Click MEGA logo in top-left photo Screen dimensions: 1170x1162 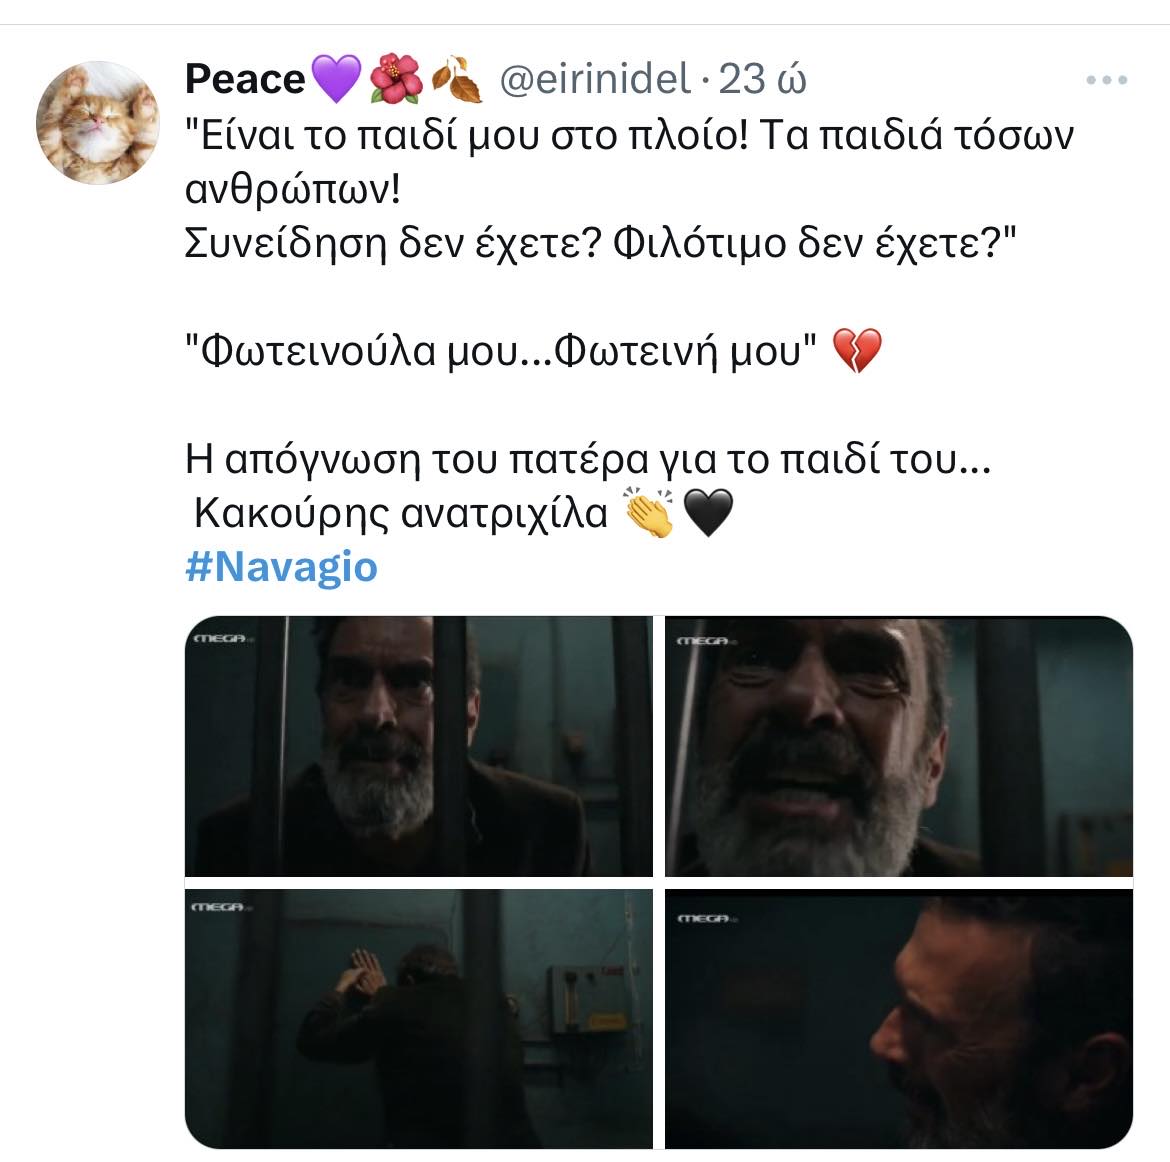[223, 638]
